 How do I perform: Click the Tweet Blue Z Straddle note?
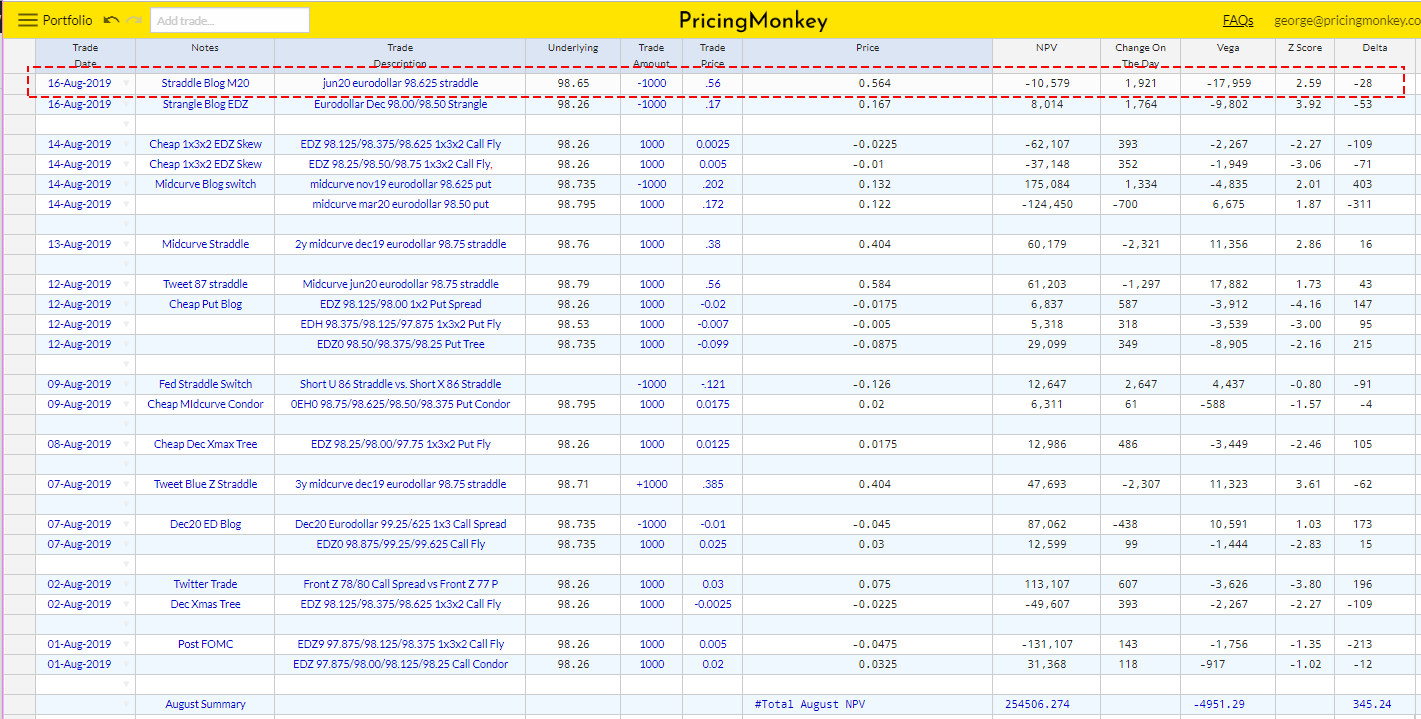point(205,484)
